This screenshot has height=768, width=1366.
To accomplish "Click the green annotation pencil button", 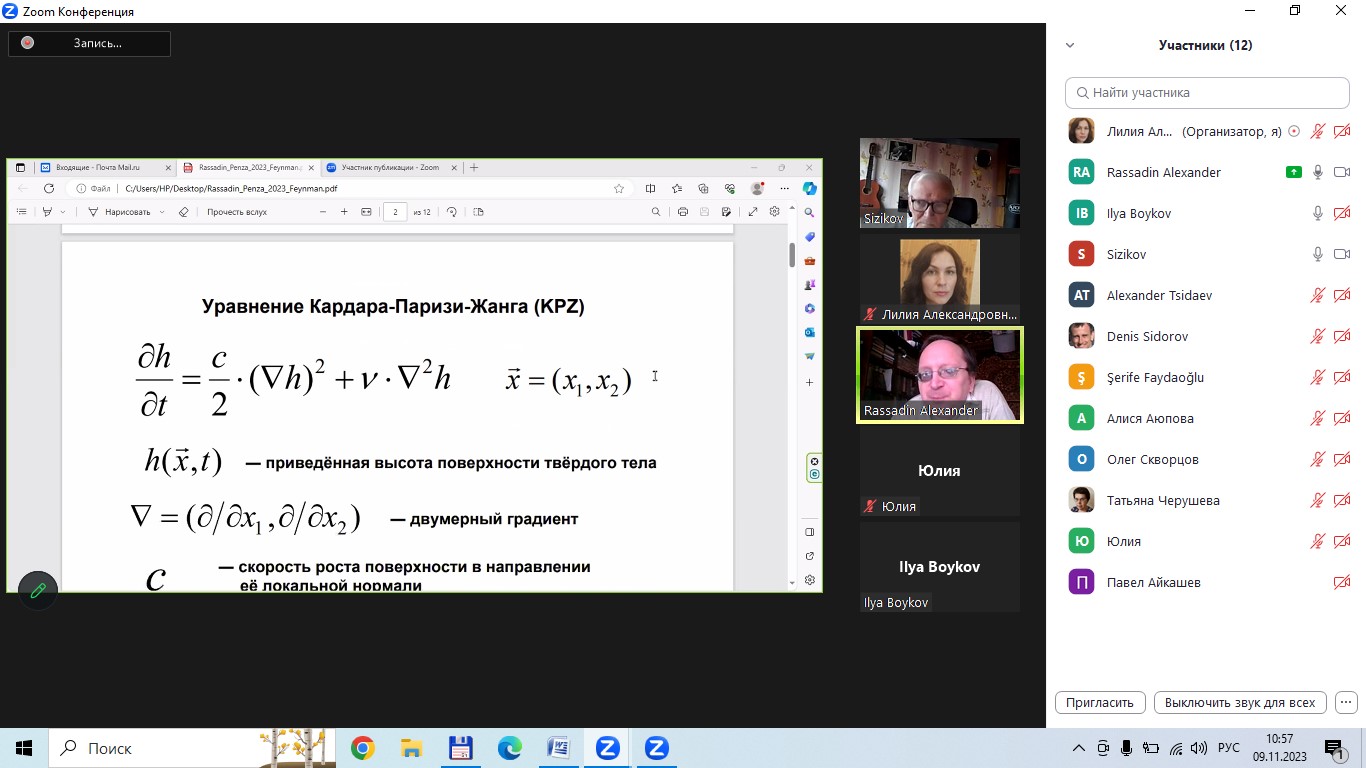I will tap(38, 591).
